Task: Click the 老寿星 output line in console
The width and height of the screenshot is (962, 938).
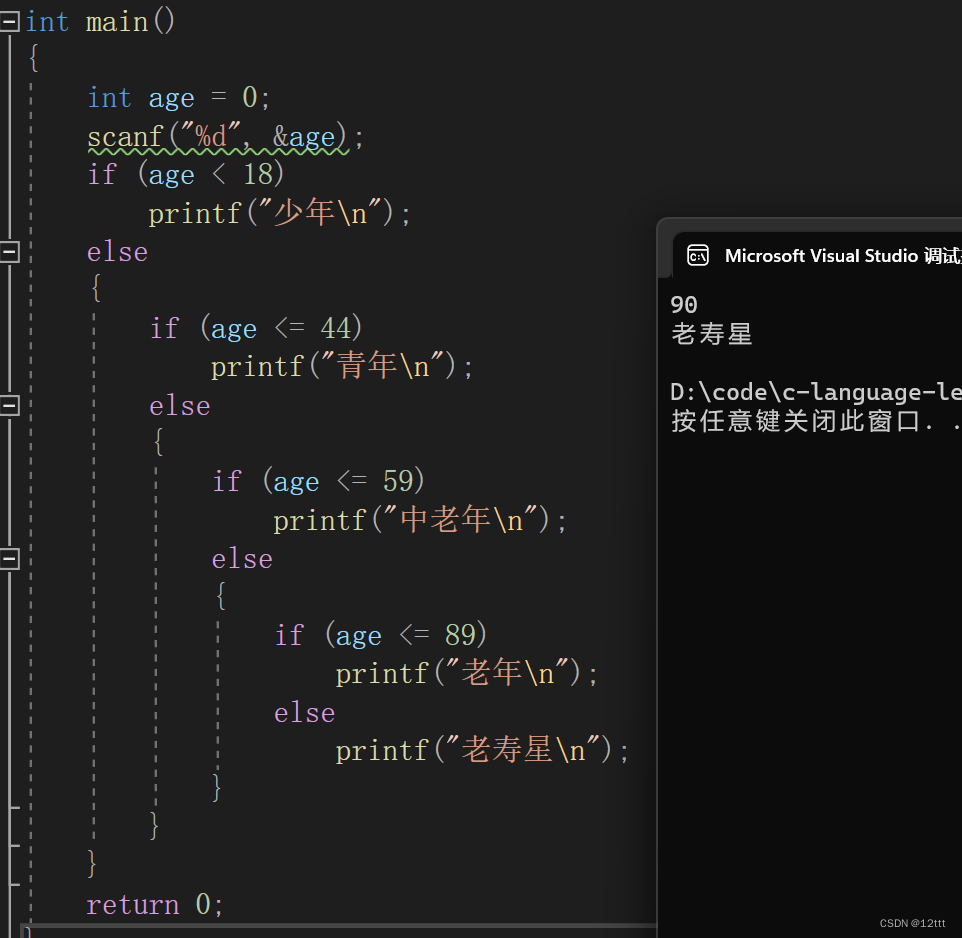Action: pos(712,334)
